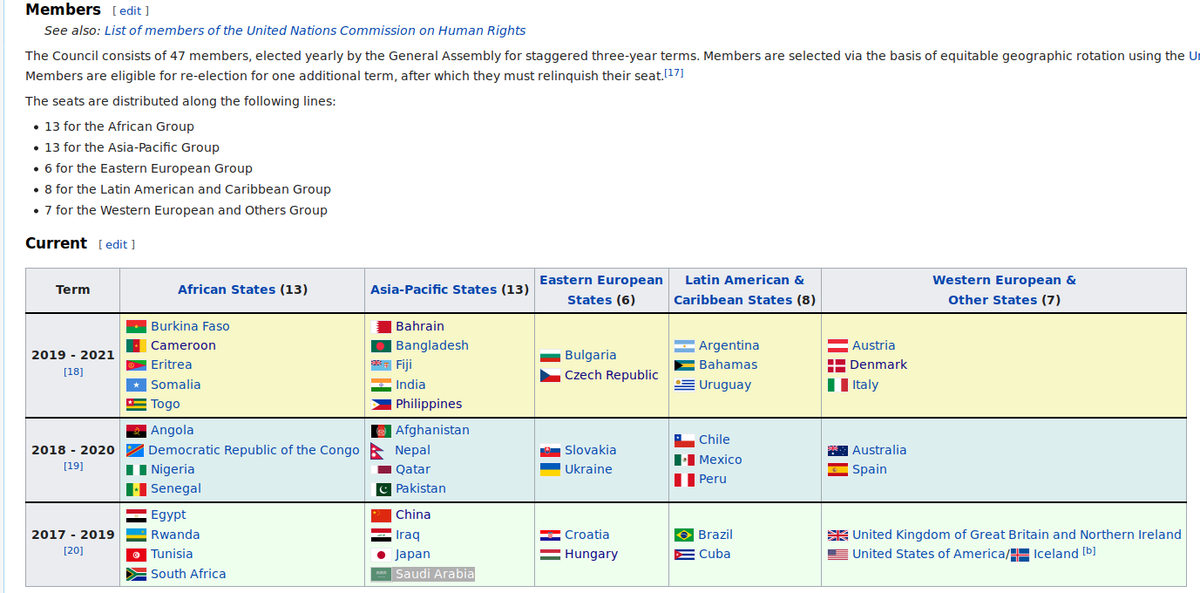Image resolution: width=1200 pixels, height=593 pixels.
Task: Click the Bulgaria flag icon
Action: [x=550, y=355]
